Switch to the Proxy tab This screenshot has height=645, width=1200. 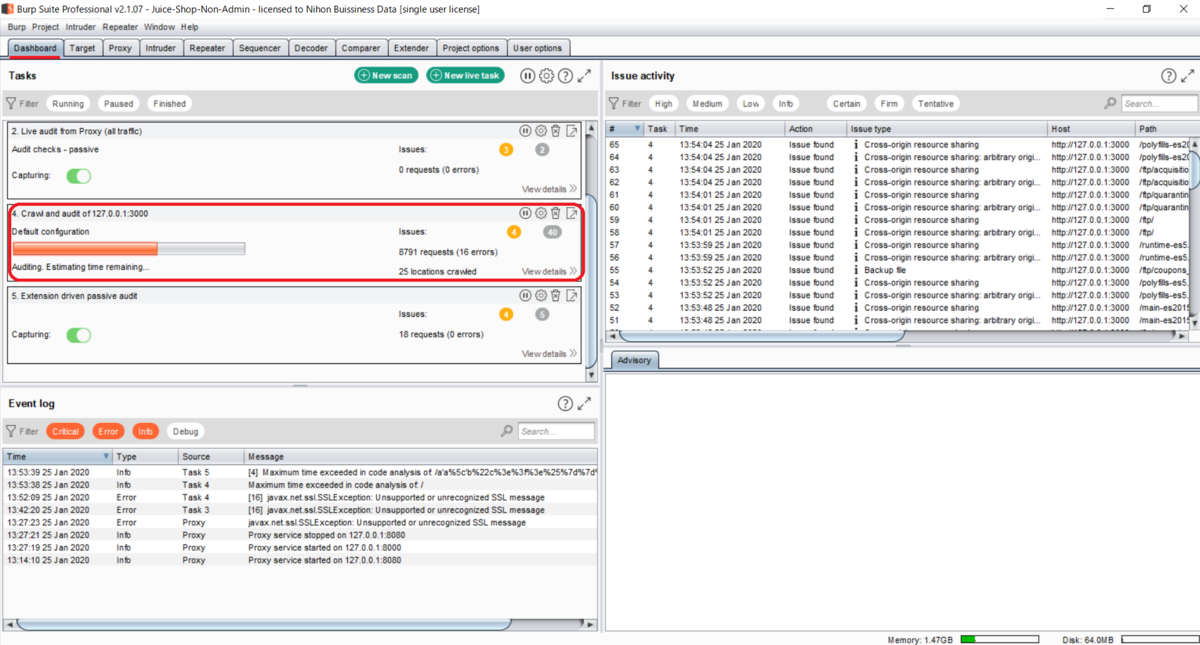point(120,48)
